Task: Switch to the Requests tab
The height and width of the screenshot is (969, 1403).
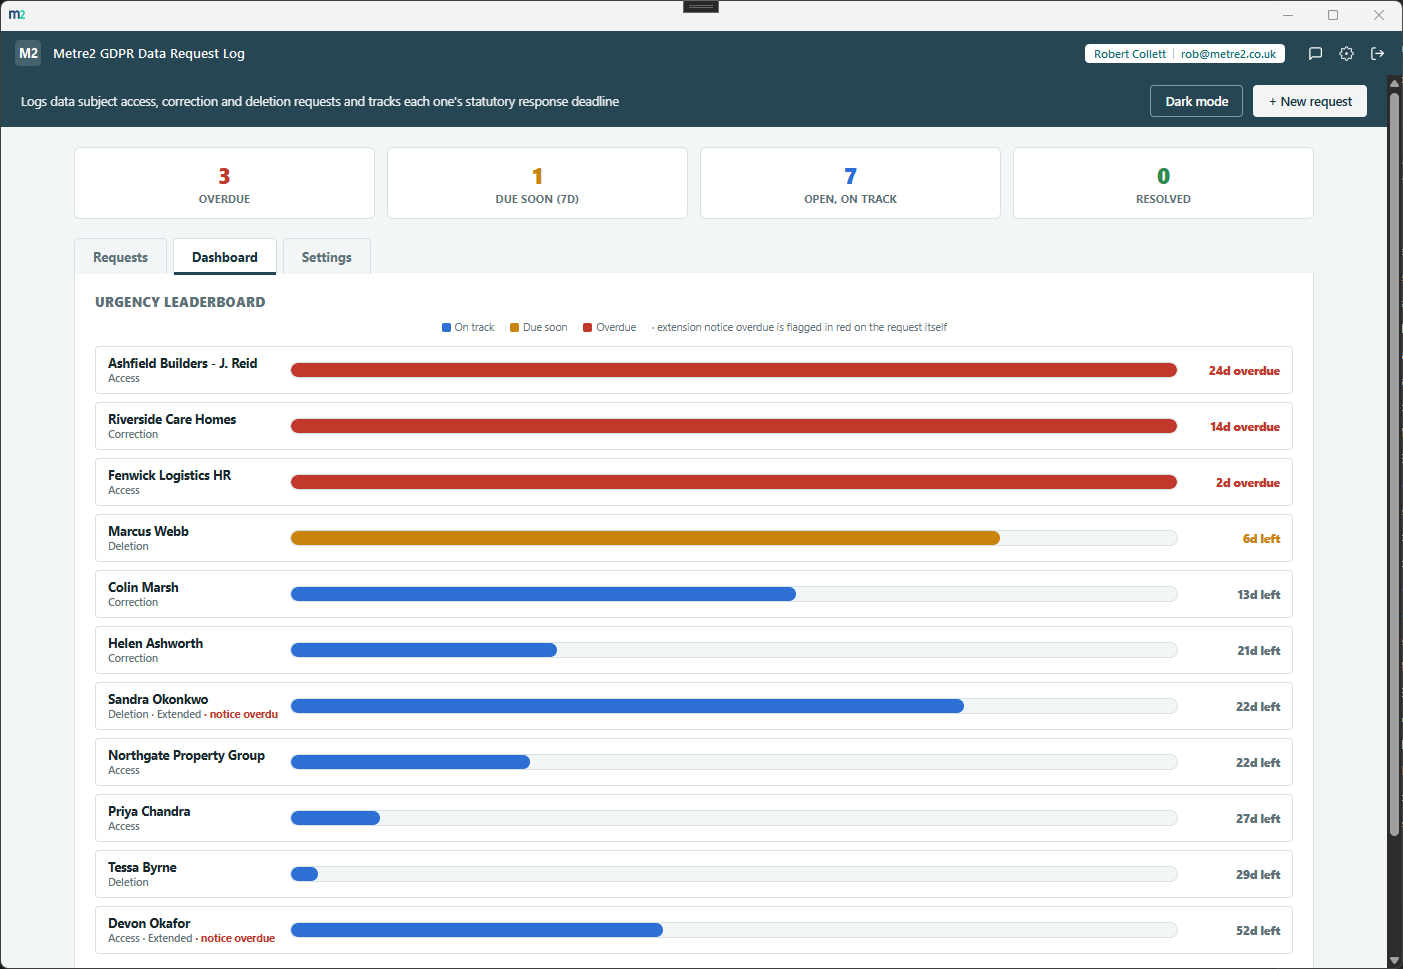Action: pos(120,257)
